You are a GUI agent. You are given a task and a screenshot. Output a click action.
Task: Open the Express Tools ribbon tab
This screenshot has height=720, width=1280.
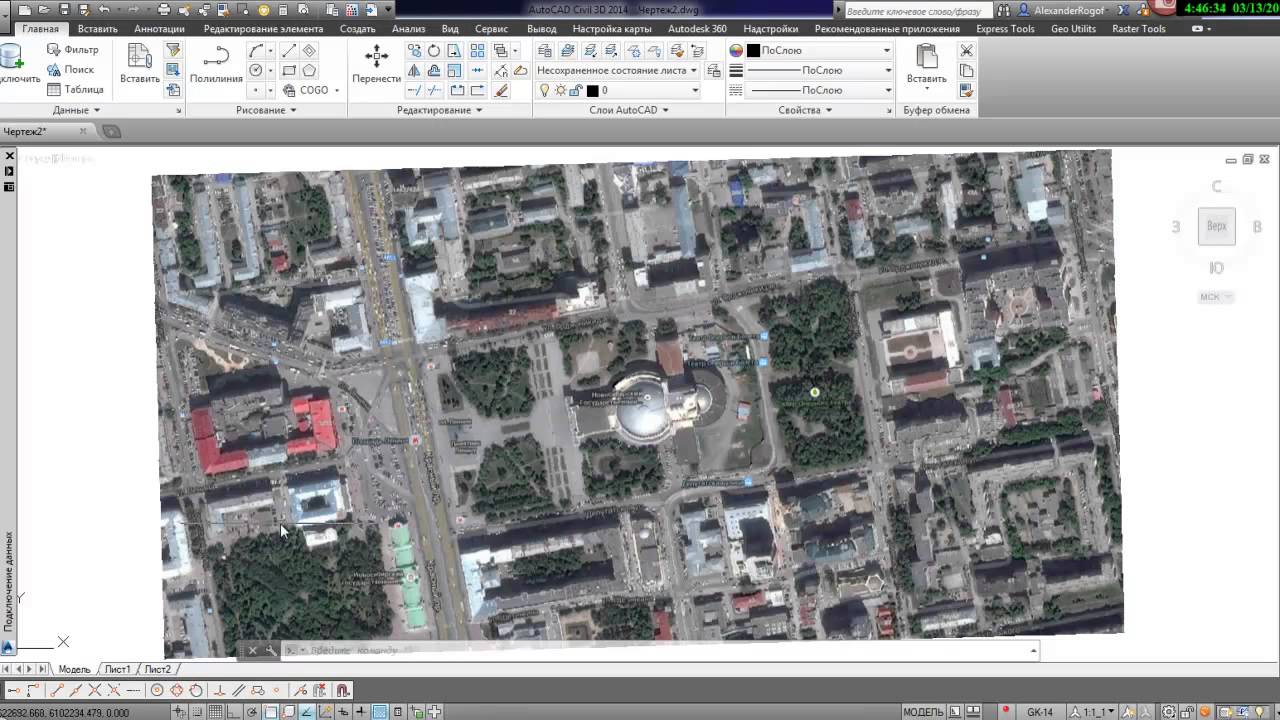click(1005, 29)
